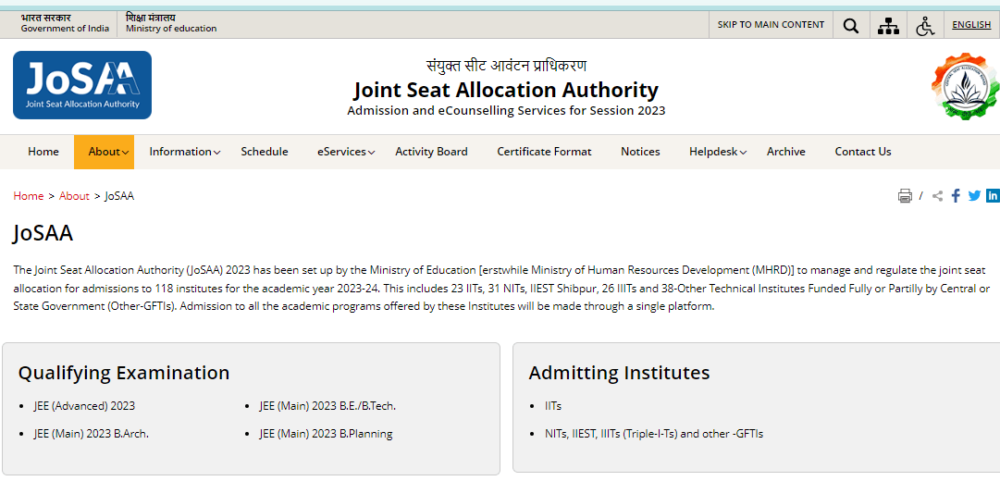
Task: Click Joint Seat Allocation Authority heading
Action: coord(506,89)
